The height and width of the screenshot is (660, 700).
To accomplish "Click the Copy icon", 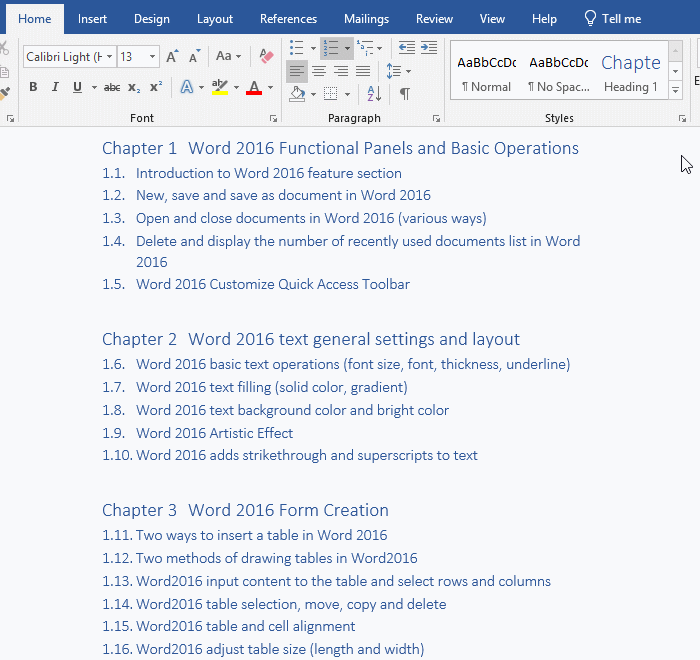I will click(x=4, y=71).
